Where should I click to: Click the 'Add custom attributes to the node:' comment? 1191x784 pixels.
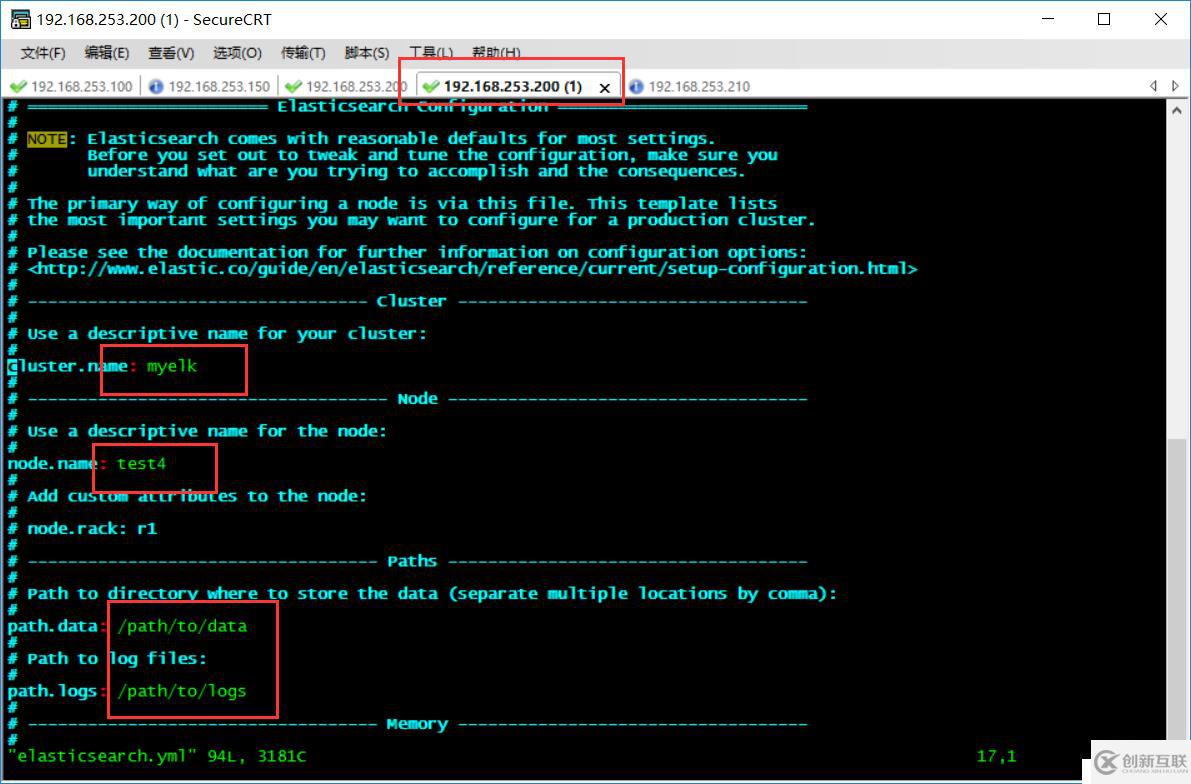[197, 496]
